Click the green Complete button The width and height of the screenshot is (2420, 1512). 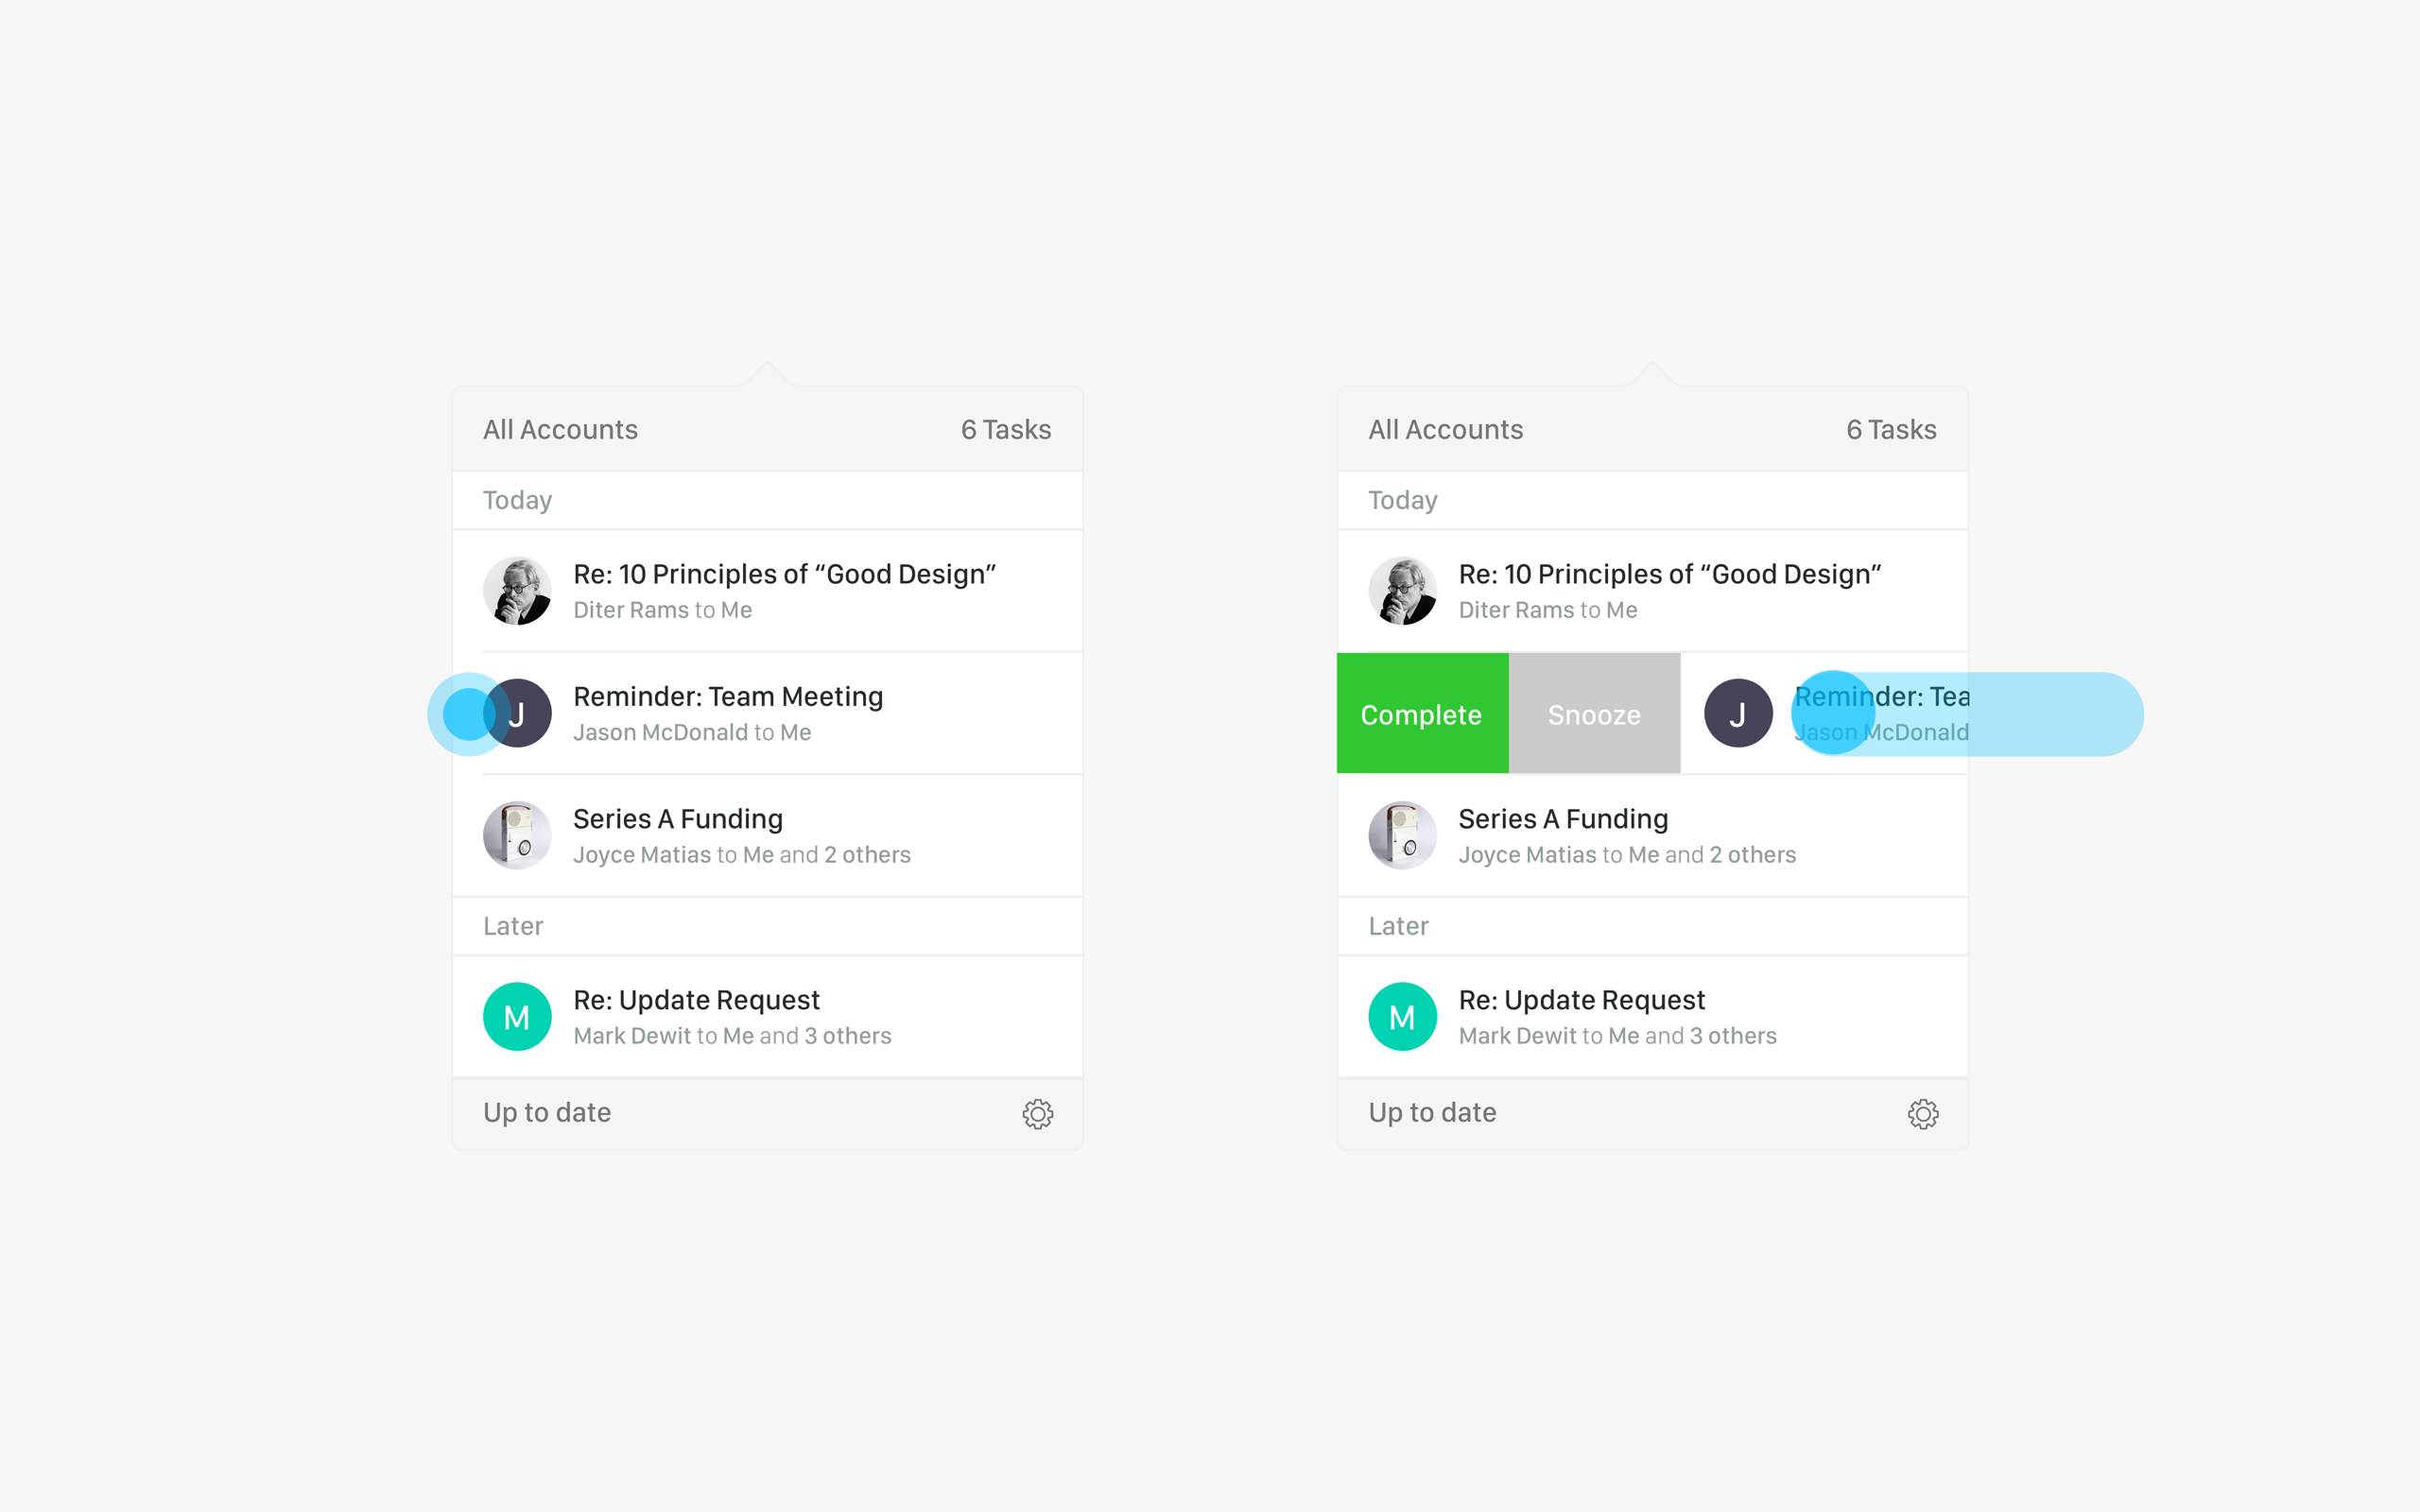point(1422,713)
